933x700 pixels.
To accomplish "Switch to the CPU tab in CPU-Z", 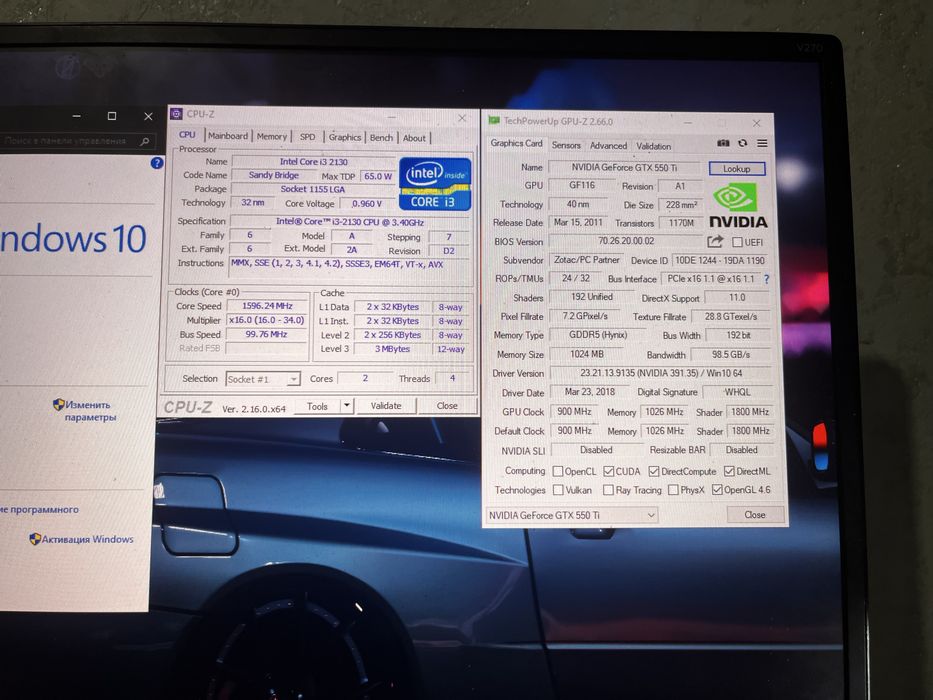I will pyautogui.click(x=187, y=135).
